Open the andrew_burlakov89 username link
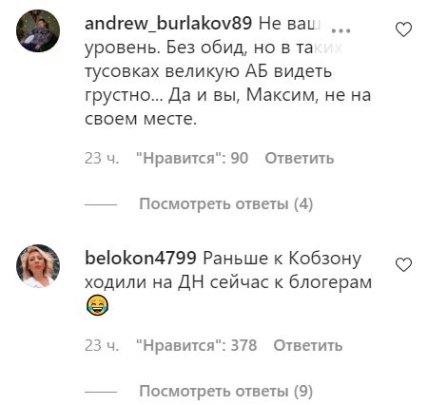This screenshot has height=405, width=428. click(x=168, y=25)
